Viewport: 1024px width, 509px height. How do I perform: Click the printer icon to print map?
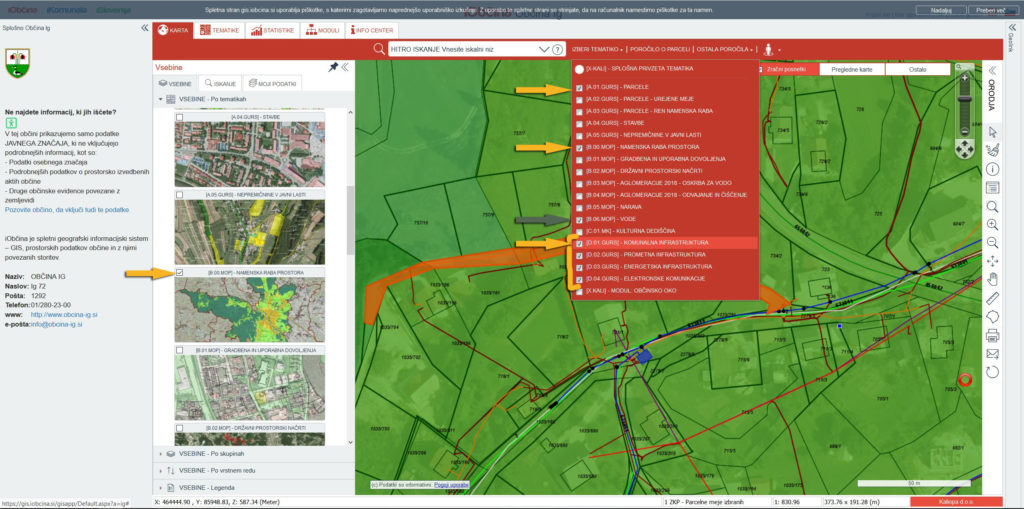[992, 335]
